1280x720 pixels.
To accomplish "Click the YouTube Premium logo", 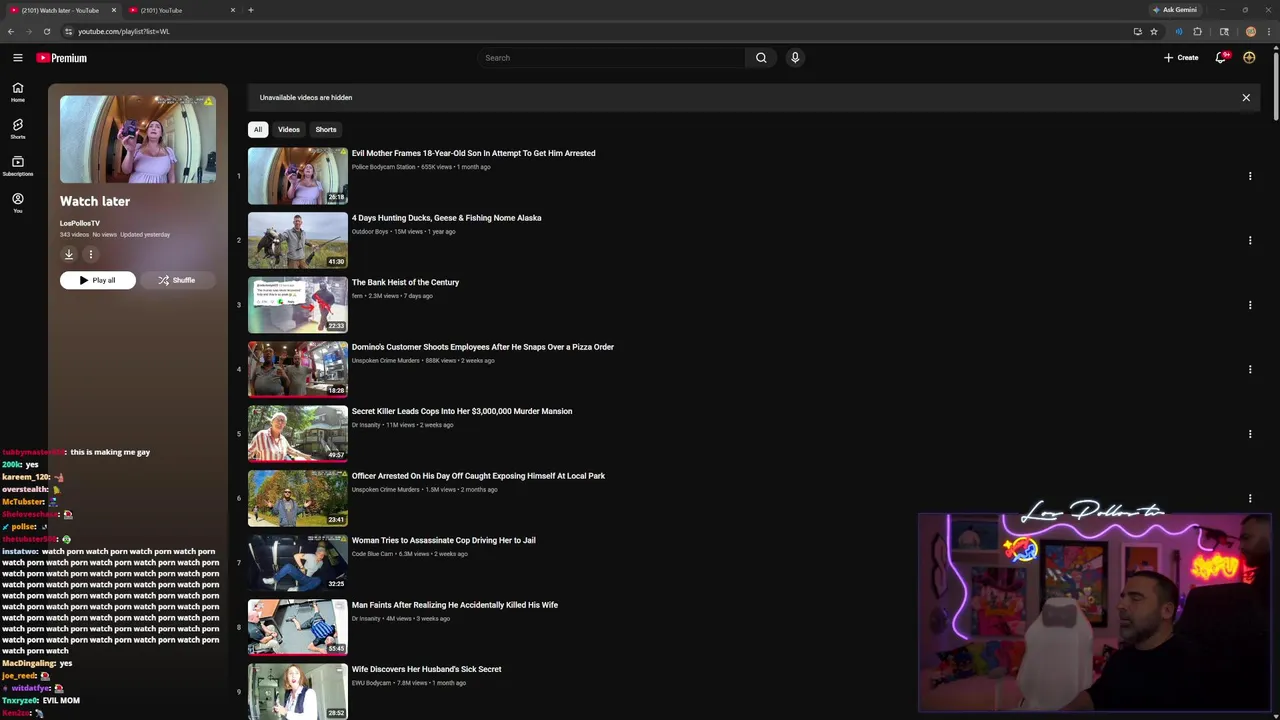I will [62, 58].
